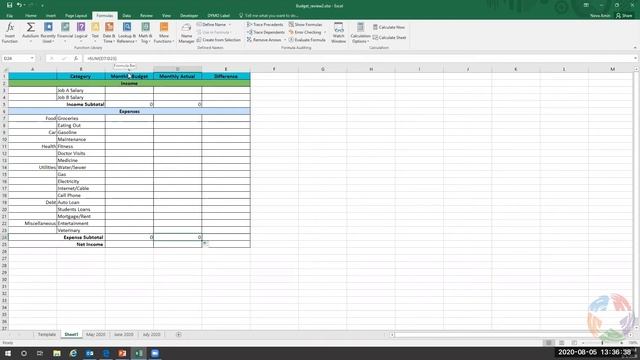This screenshot has width=640, height=360.
Task: Click Calculate Sheet
Action: [389, 38]
